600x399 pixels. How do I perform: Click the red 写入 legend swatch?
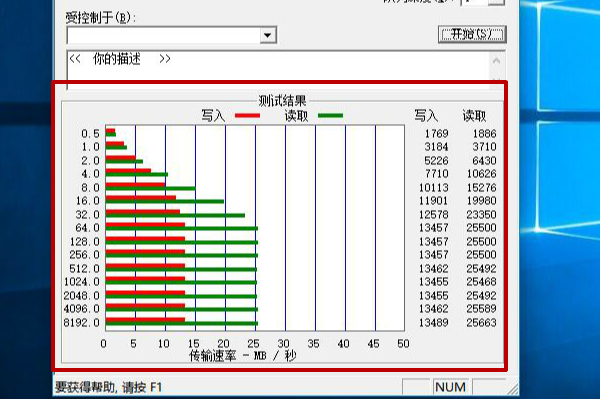pos(247,116)
